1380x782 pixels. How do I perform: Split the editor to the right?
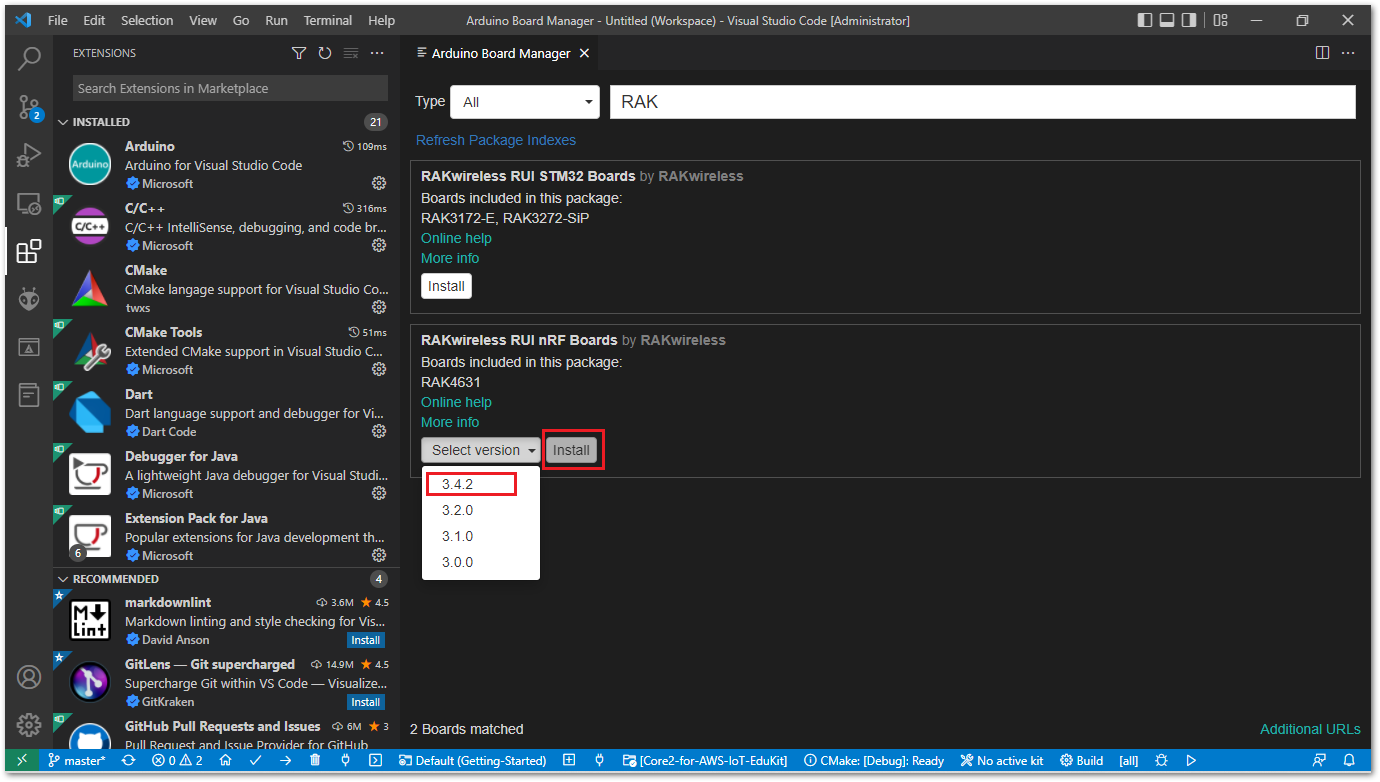coord(1322,53)
